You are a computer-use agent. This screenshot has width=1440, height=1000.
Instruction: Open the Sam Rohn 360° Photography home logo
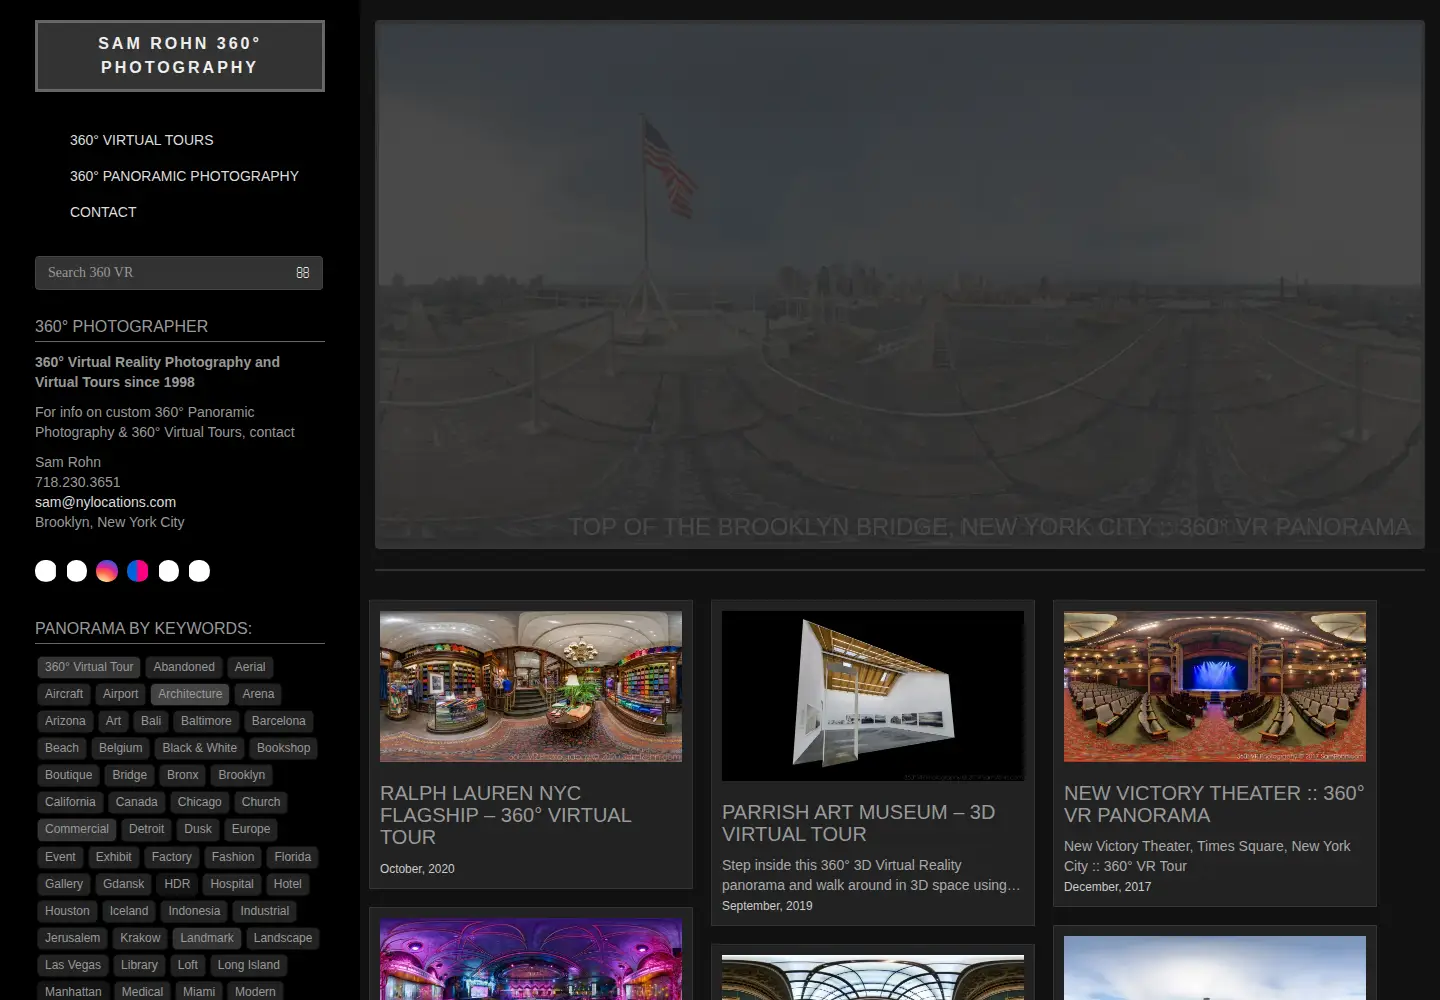click(x=180, y=56)
